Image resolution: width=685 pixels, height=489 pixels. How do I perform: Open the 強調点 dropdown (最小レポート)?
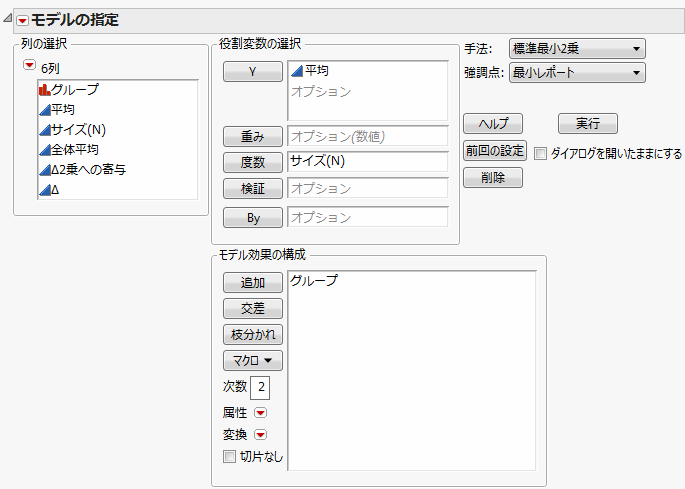577,72
